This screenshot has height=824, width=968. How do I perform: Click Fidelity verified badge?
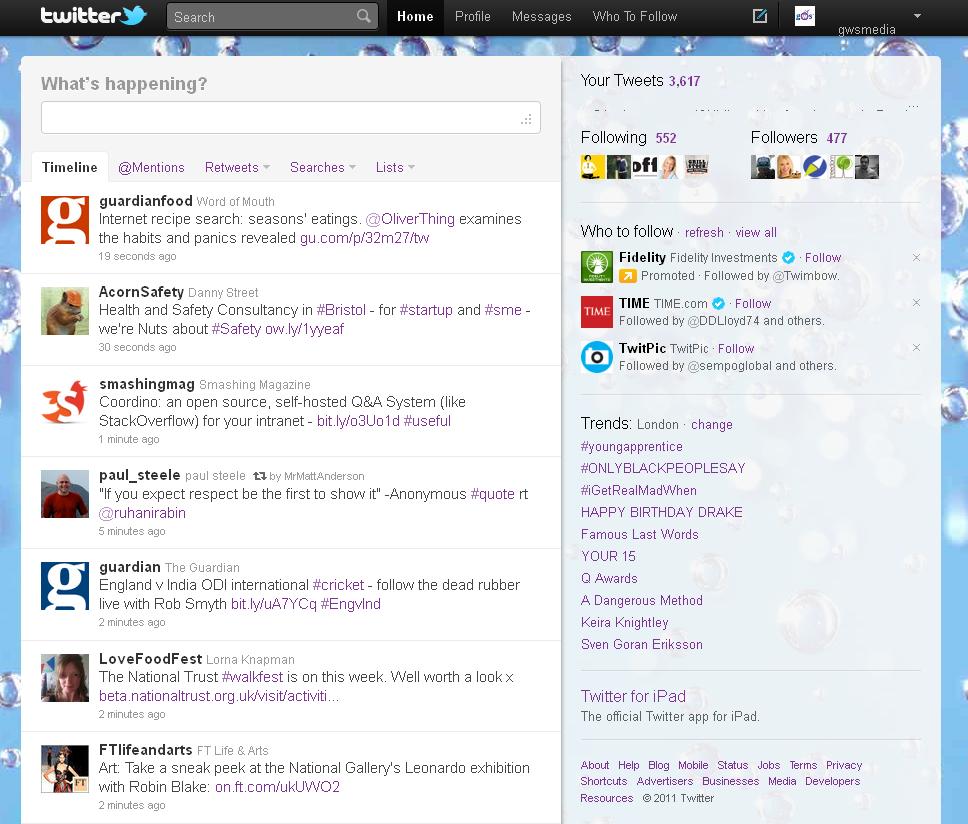tap(788, 257)
